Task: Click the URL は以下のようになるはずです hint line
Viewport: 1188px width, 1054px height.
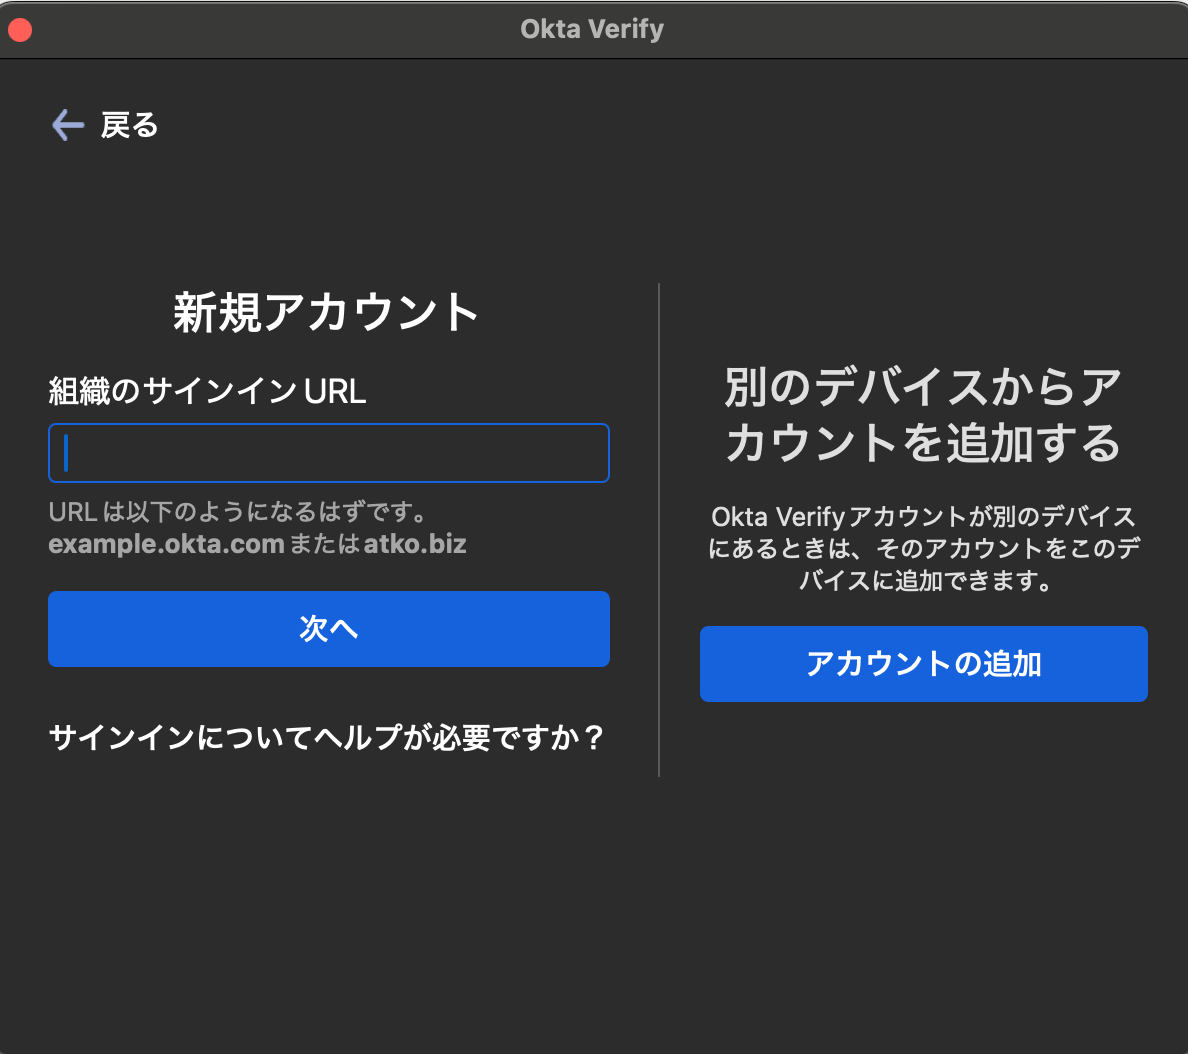Action: coord(237,512)
